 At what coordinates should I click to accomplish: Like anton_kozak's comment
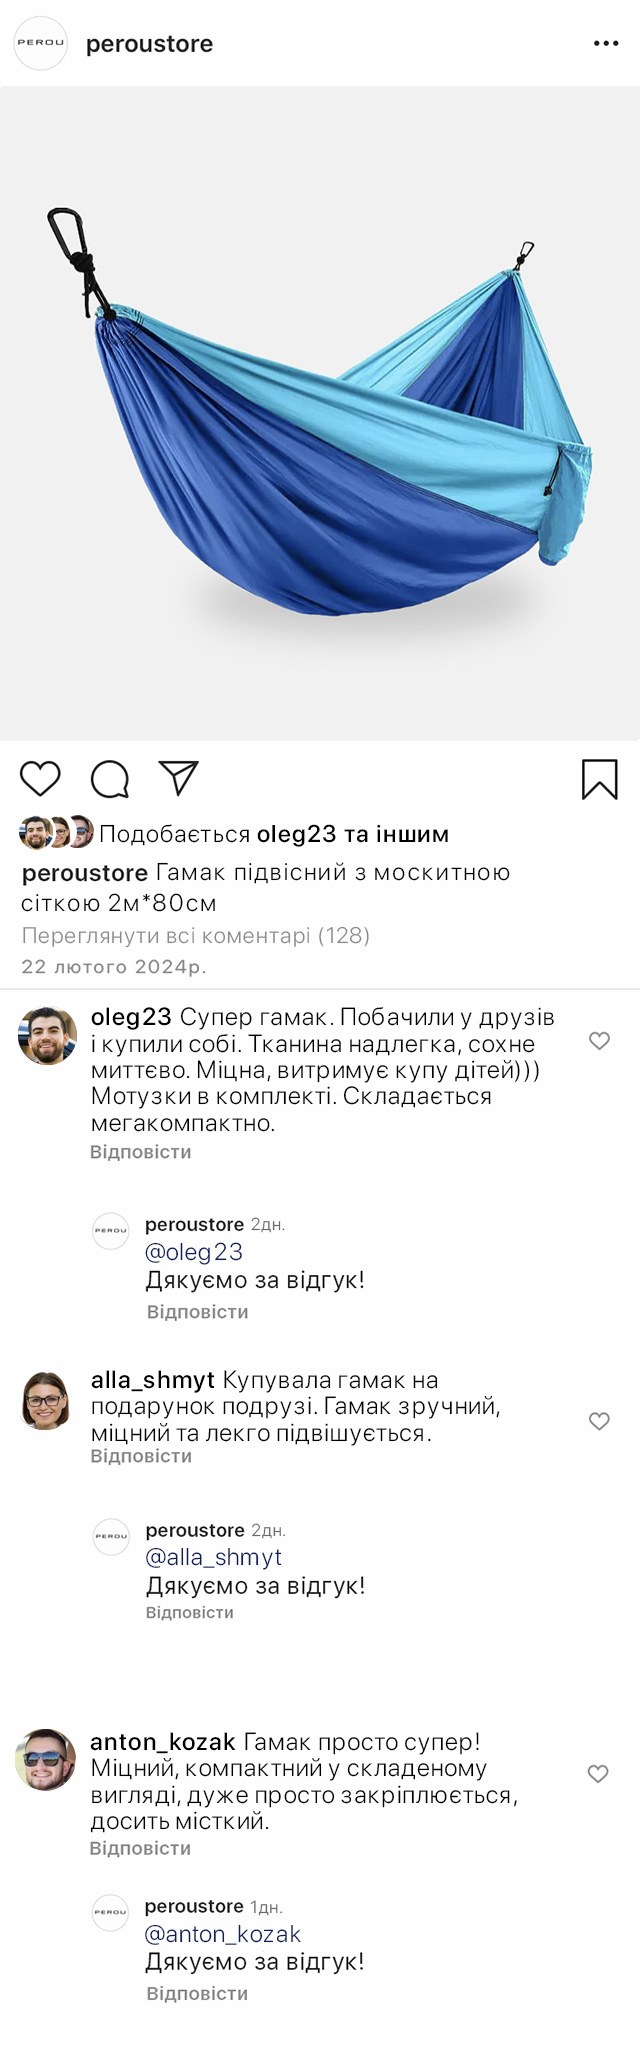pyautogui.click(x=598, y=1774)
